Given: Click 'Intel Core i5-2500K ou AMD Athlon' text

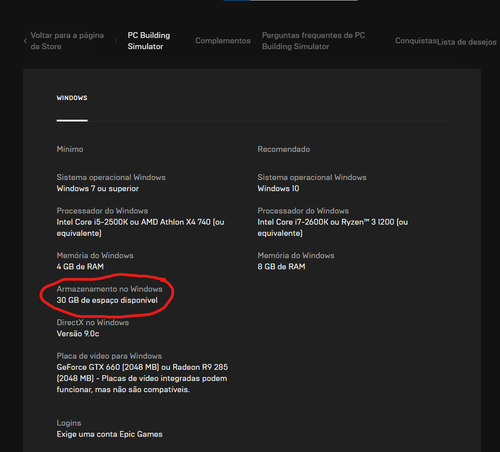Looking at the screenshot, I should pyautogui.click(x=133, y=222).
